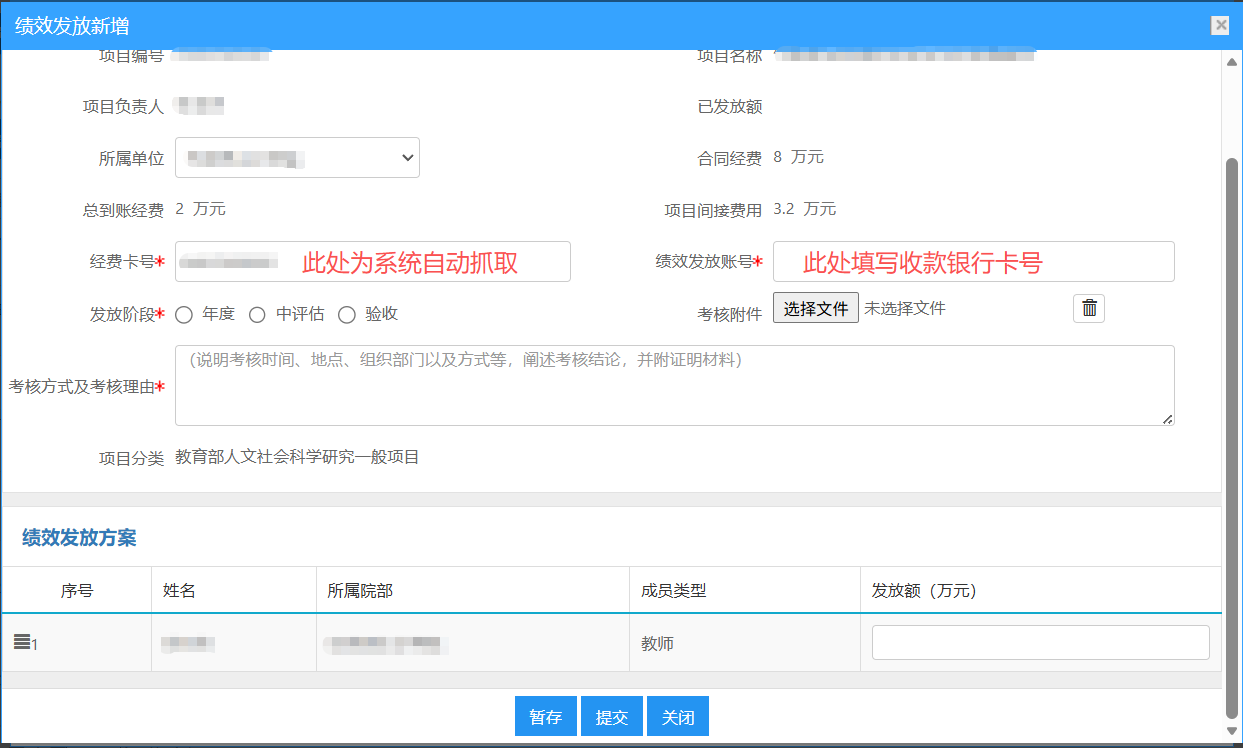Focus the 经费卡号 input field
Viewport: 1243px width, 748px height.
[373, 262]
